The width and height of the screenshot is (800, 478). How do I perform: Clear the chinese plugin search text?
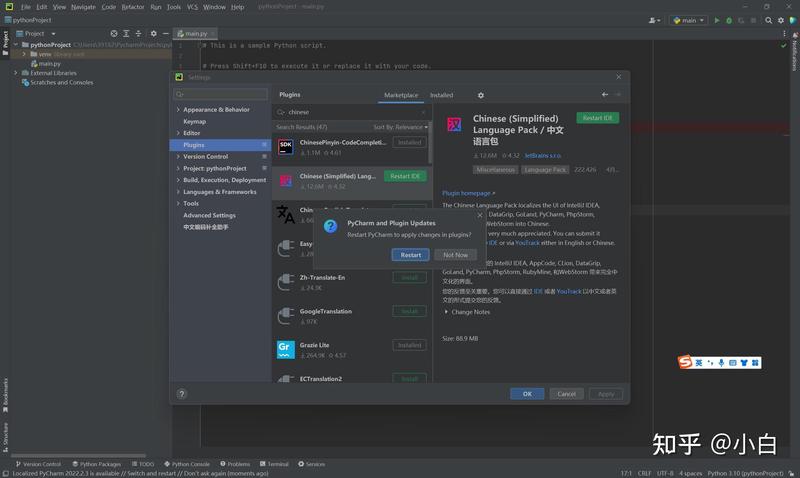coord(423,112)
